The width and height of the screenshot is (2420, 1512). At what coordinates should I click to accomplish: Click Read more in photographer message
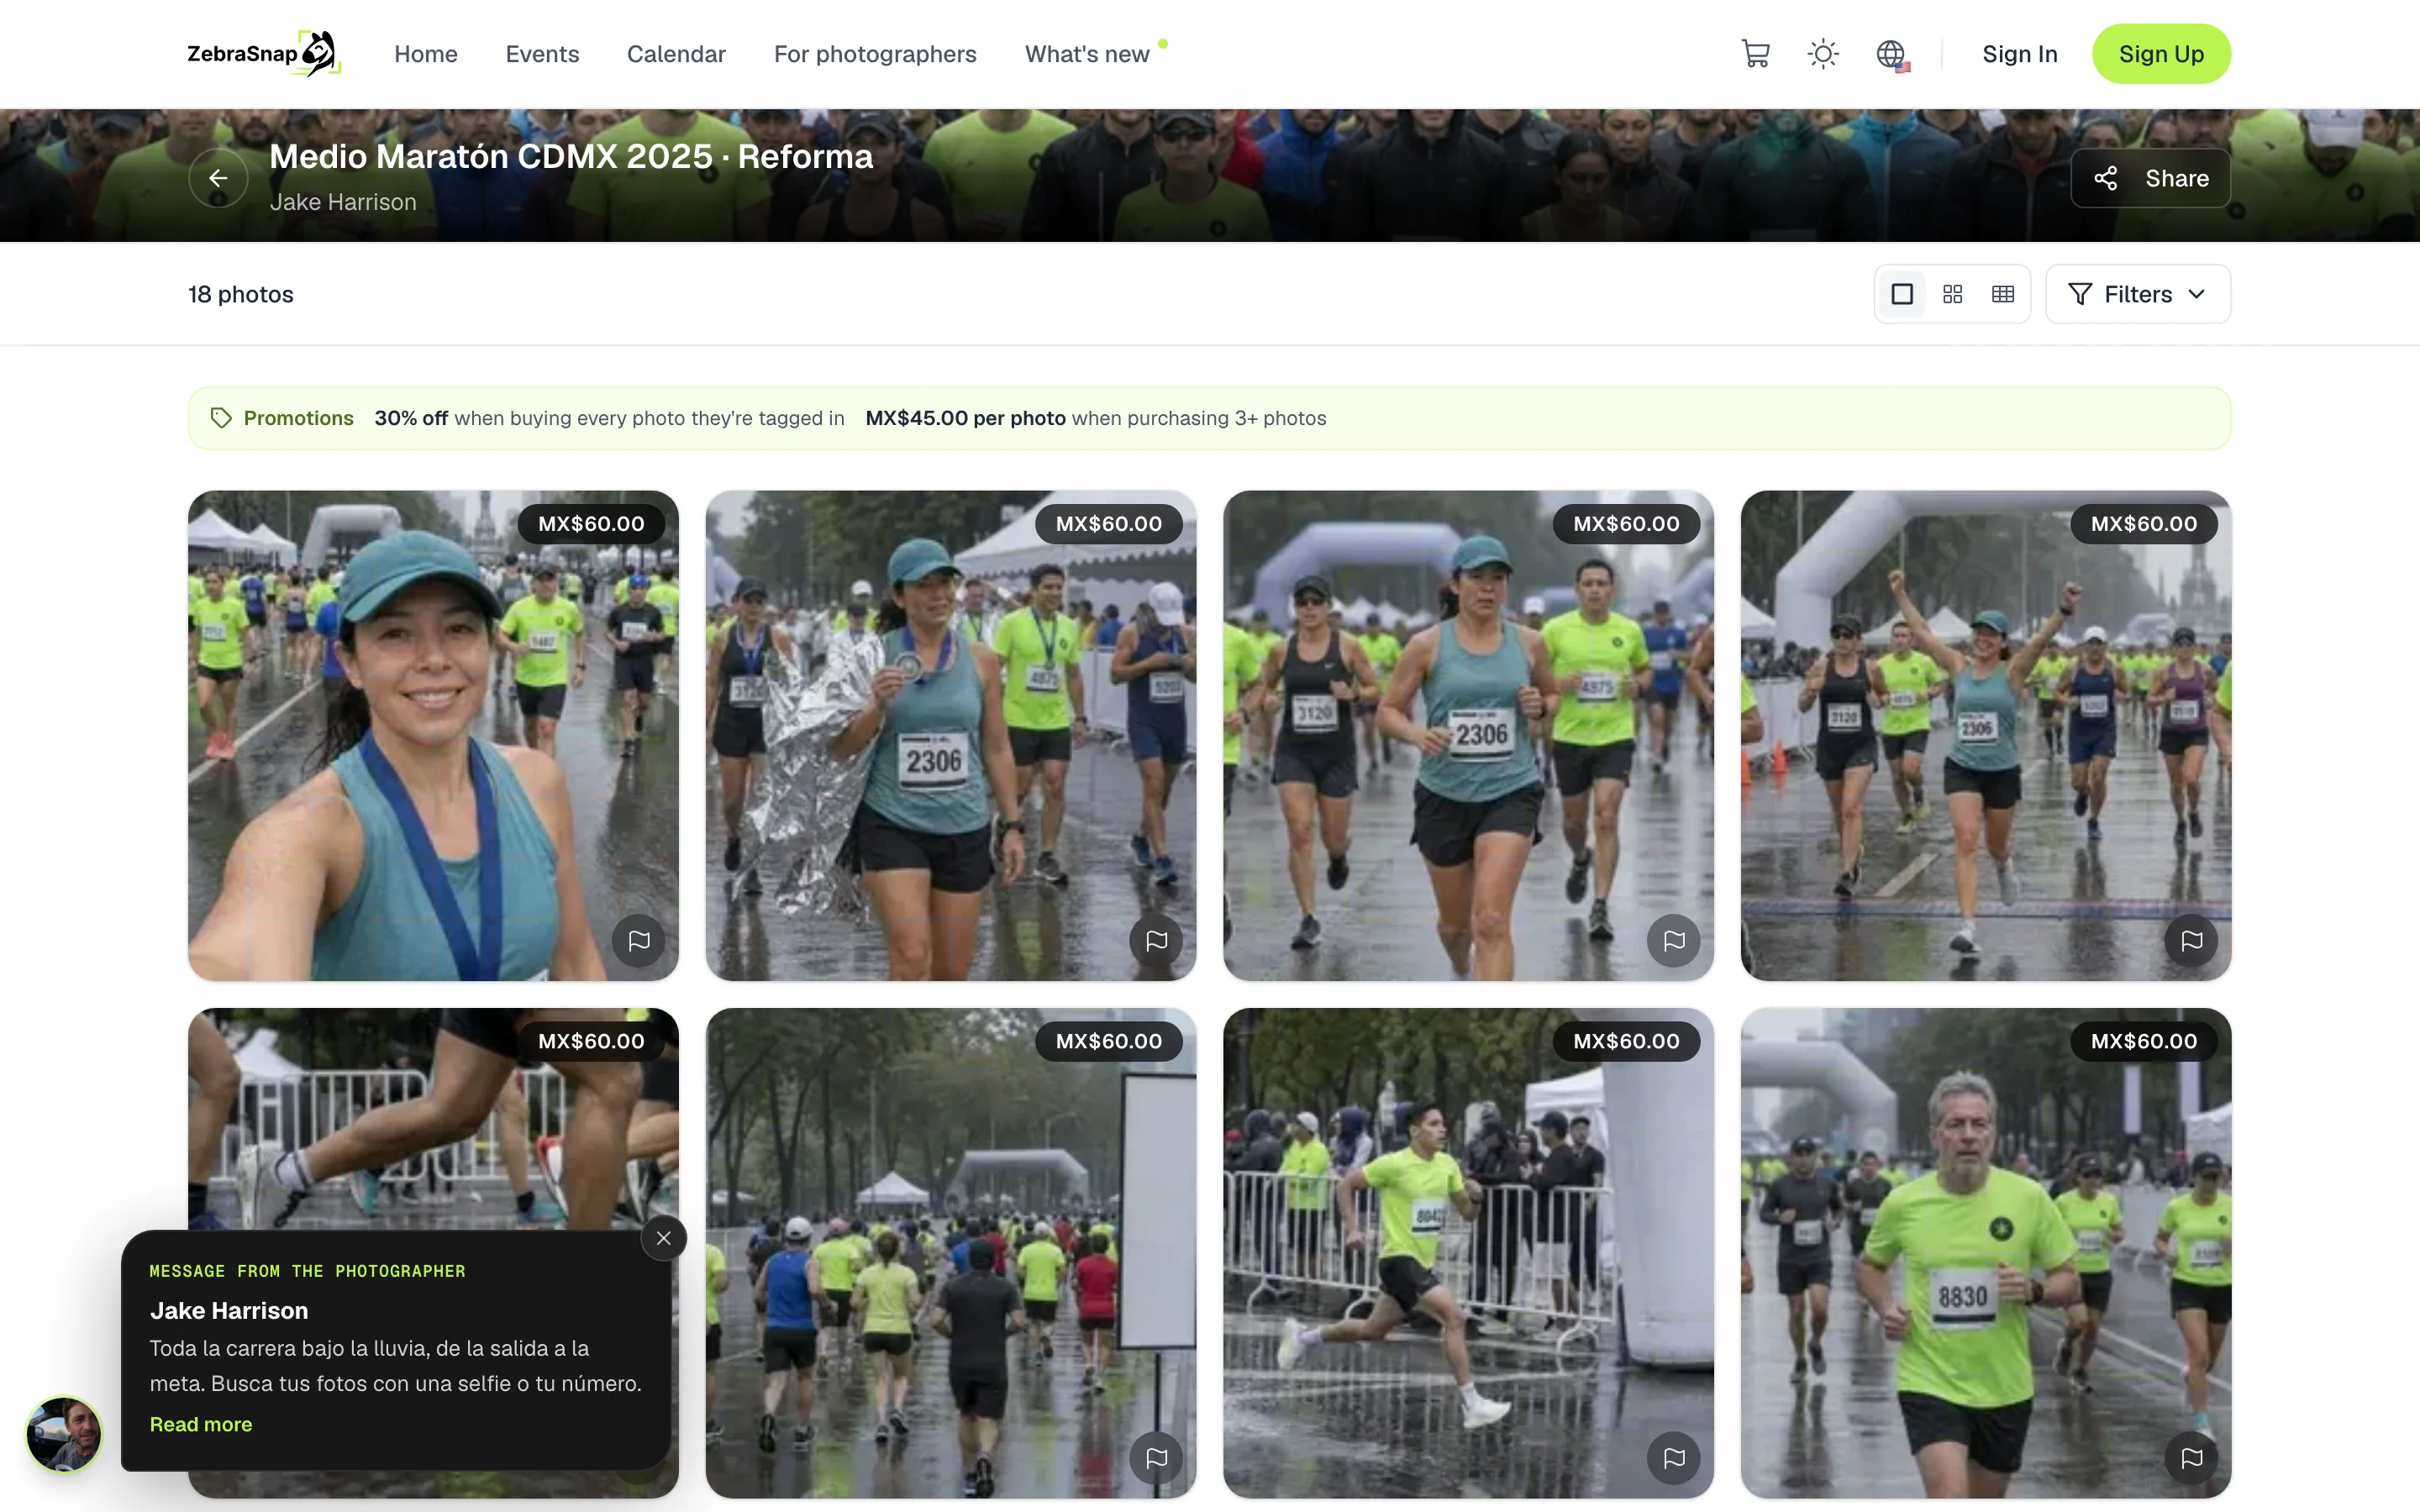pyautogui.click(x=201, y=1424)
